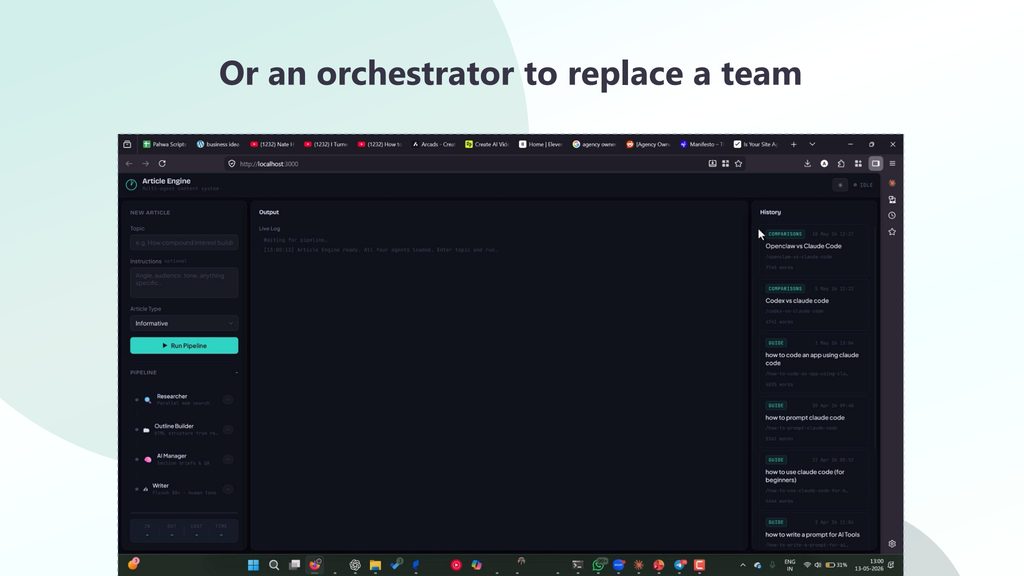Viewport: 1024px width, 576px height.
Task: Toggle the Outline Builder status circle
Action: [x=228, y=430]
